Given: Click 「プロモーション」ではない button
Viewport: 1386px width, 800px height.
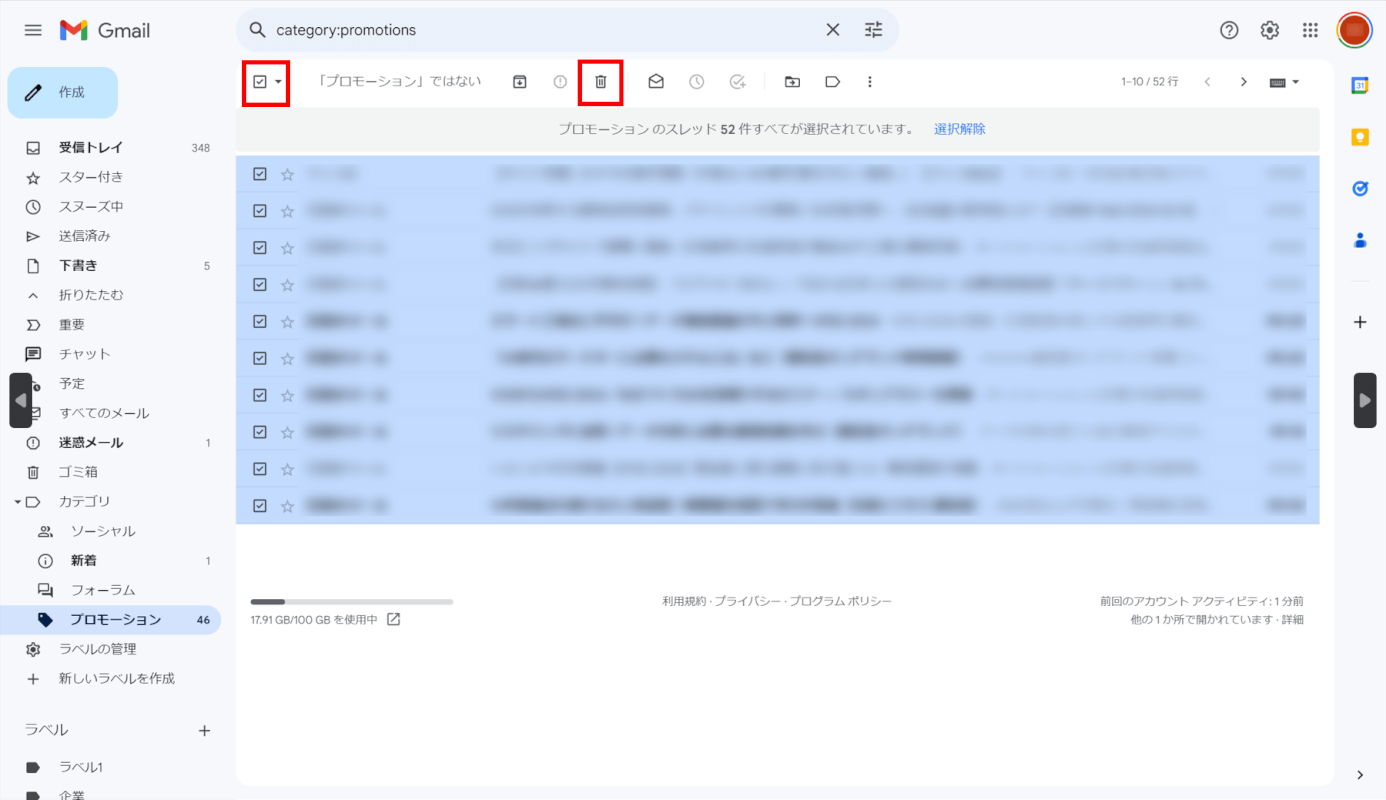Looking at the screenshot, I should pyautogui.click(x=399, y=81).
